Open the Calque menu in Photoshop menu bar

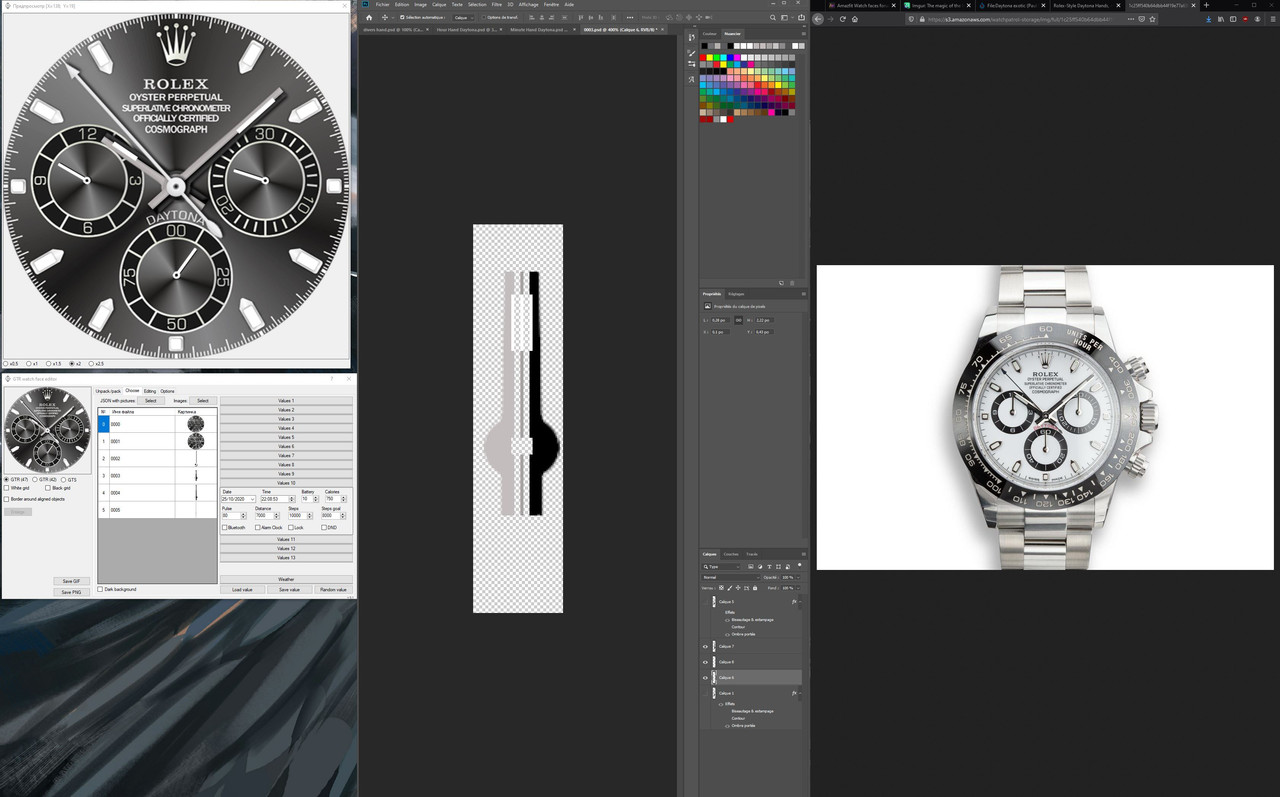(439, 4)
